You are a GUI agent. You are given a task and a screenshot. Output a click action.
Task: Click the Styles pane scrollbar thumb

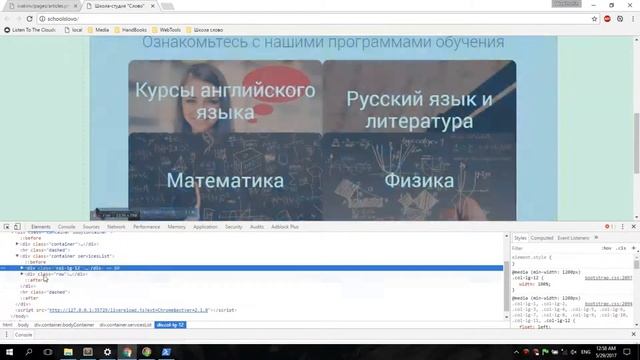(x=636, y=264)
